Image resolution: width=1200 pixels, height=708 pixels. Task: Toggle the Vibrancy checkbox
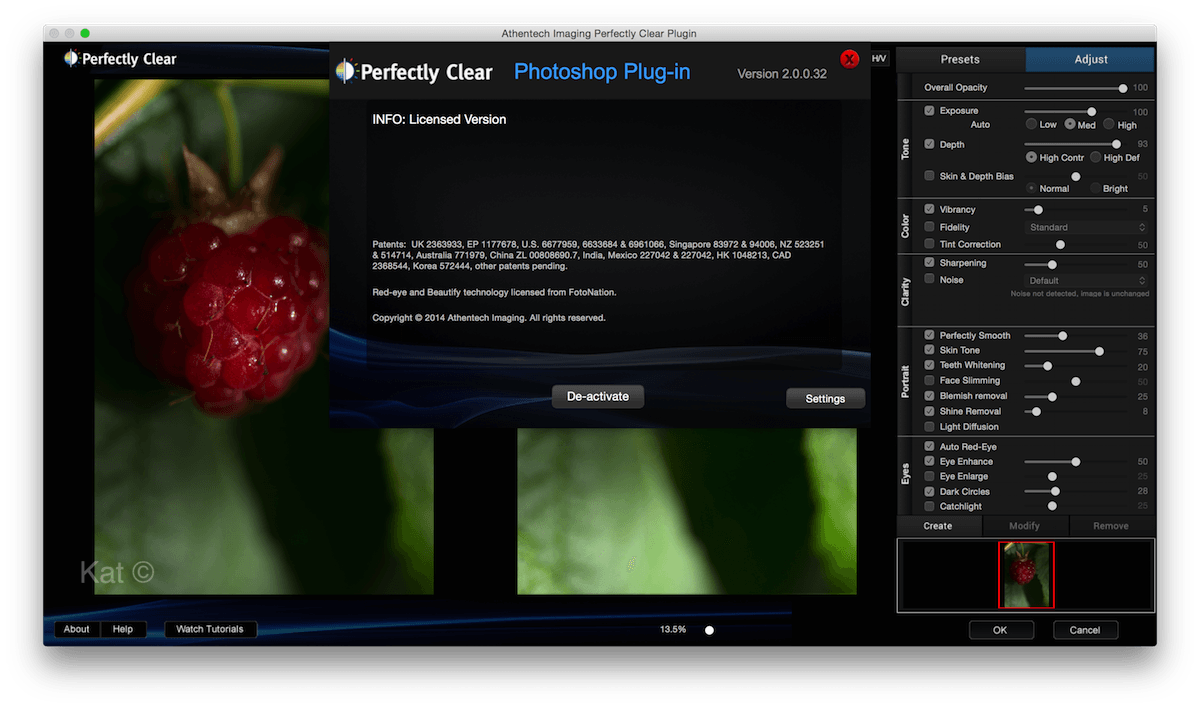coord(930,210)
